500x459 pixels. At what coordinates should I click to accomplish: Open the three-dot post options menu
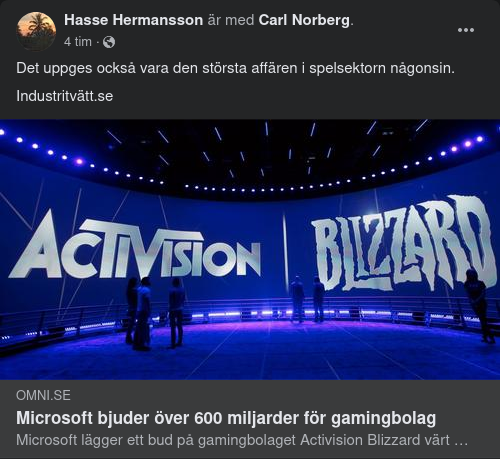[466, 30]
